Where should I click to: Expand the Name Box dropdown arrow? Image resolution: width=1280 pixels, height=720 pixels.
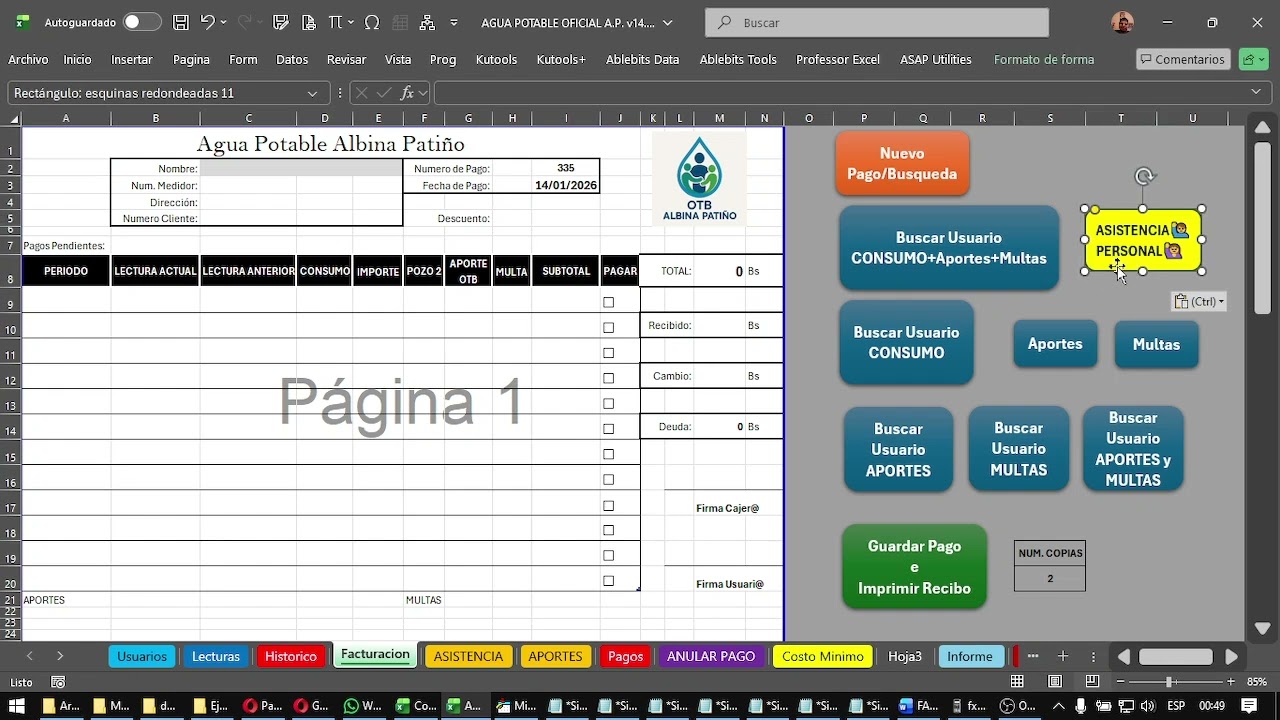click(x=313, y=93)
